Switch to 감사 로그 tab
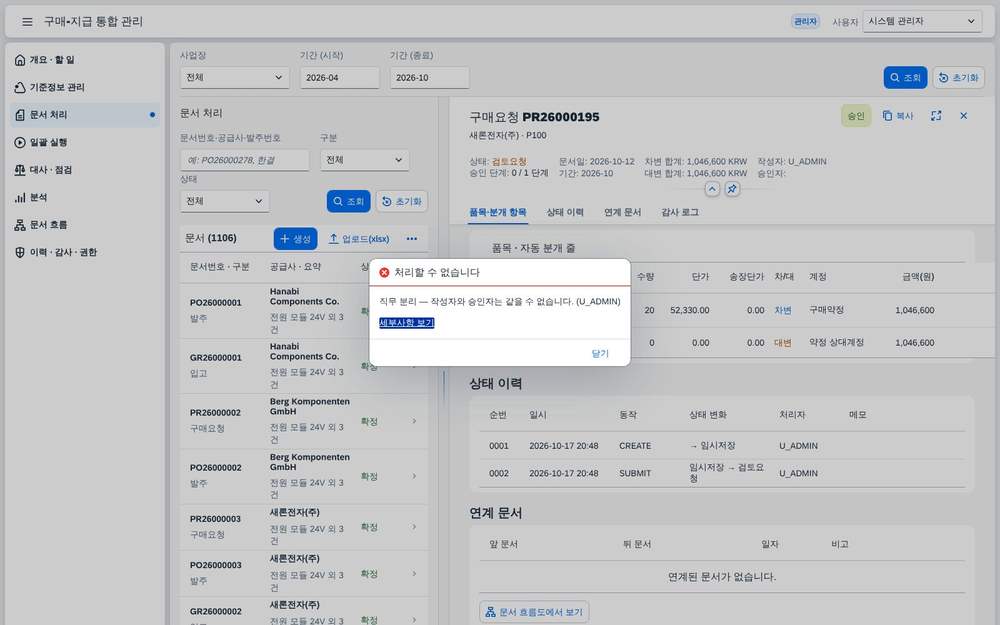 point(680,212)
